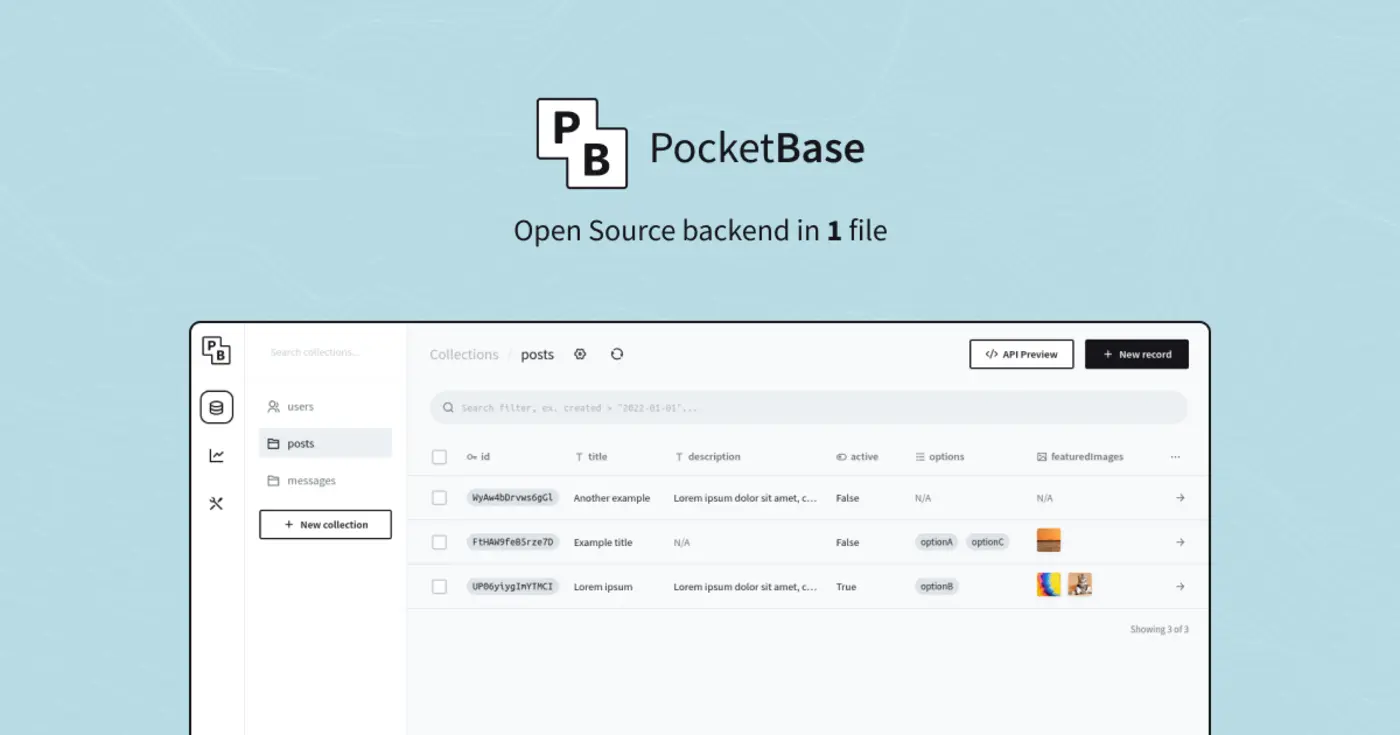Expand the 'Lorem ipsum' record via row arrow
Screen dimensions: 1400x735
click(1180, 586)
